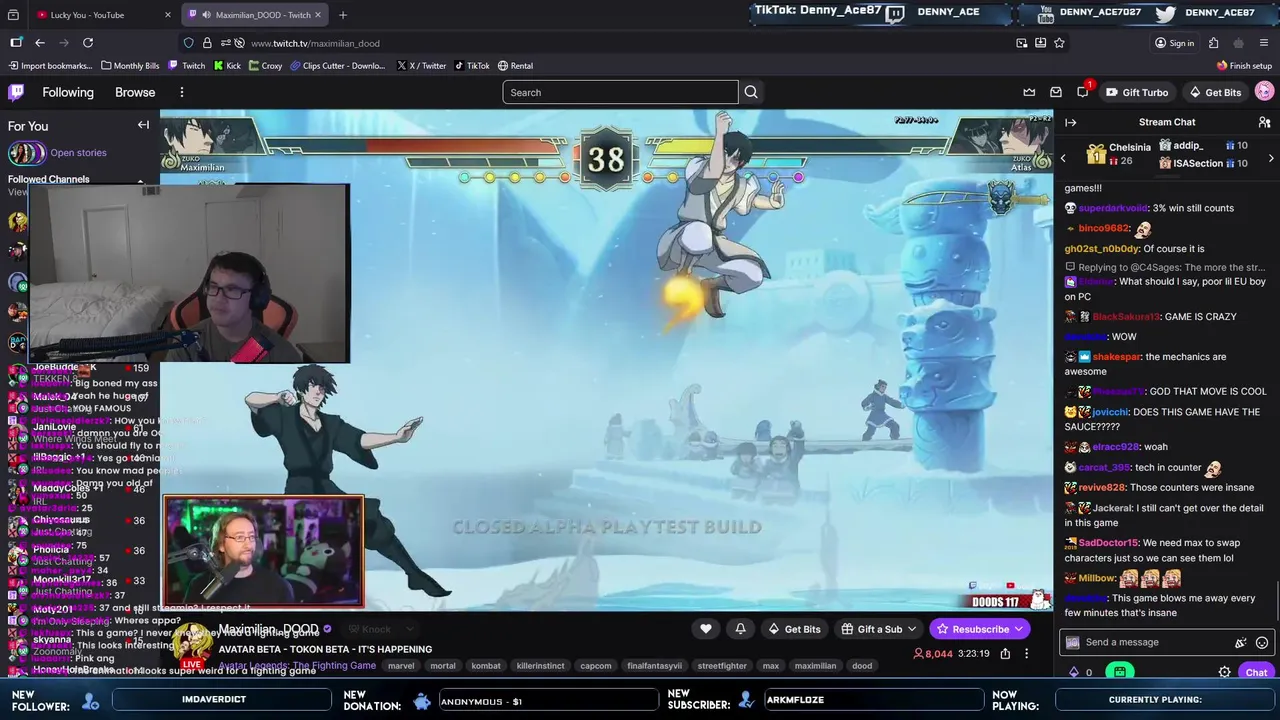Open Prime loot crown icon
Image resolution: width=1280 pixels, height=720 pixels.
(1029, 92)
